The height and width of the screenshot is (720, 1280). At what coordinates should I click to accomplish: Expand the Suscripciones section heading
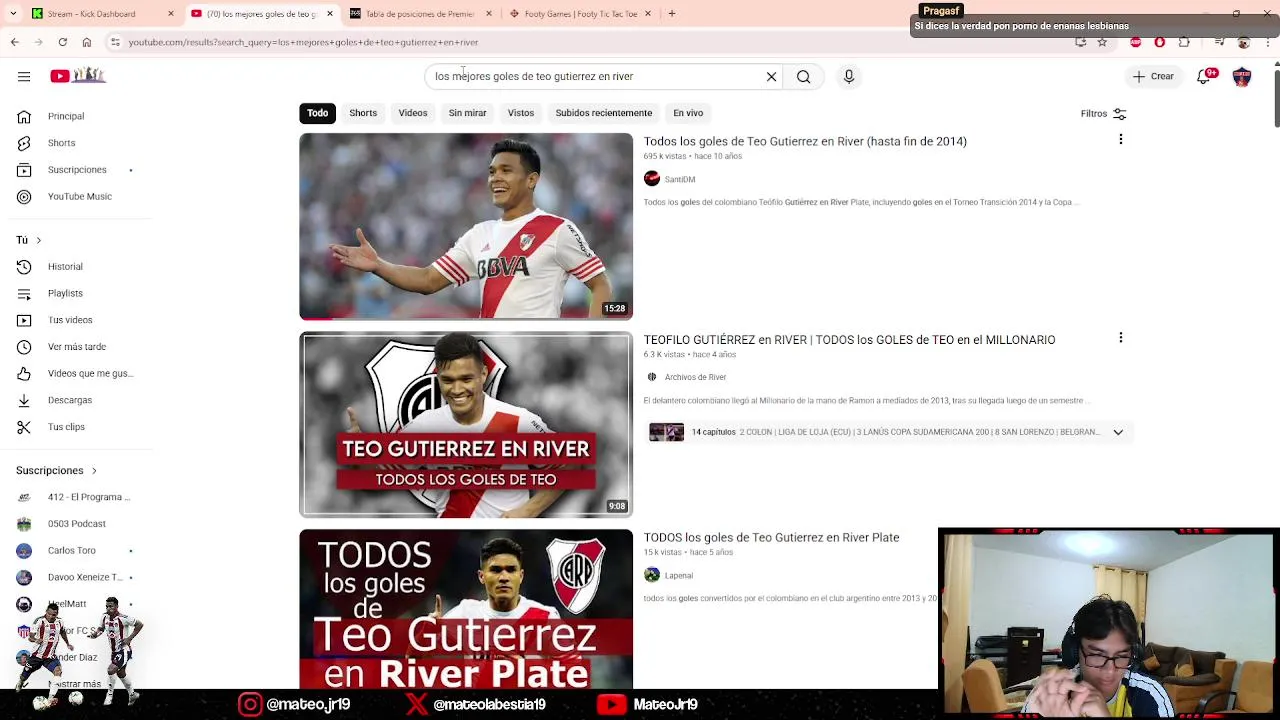[x=57, y=470]
